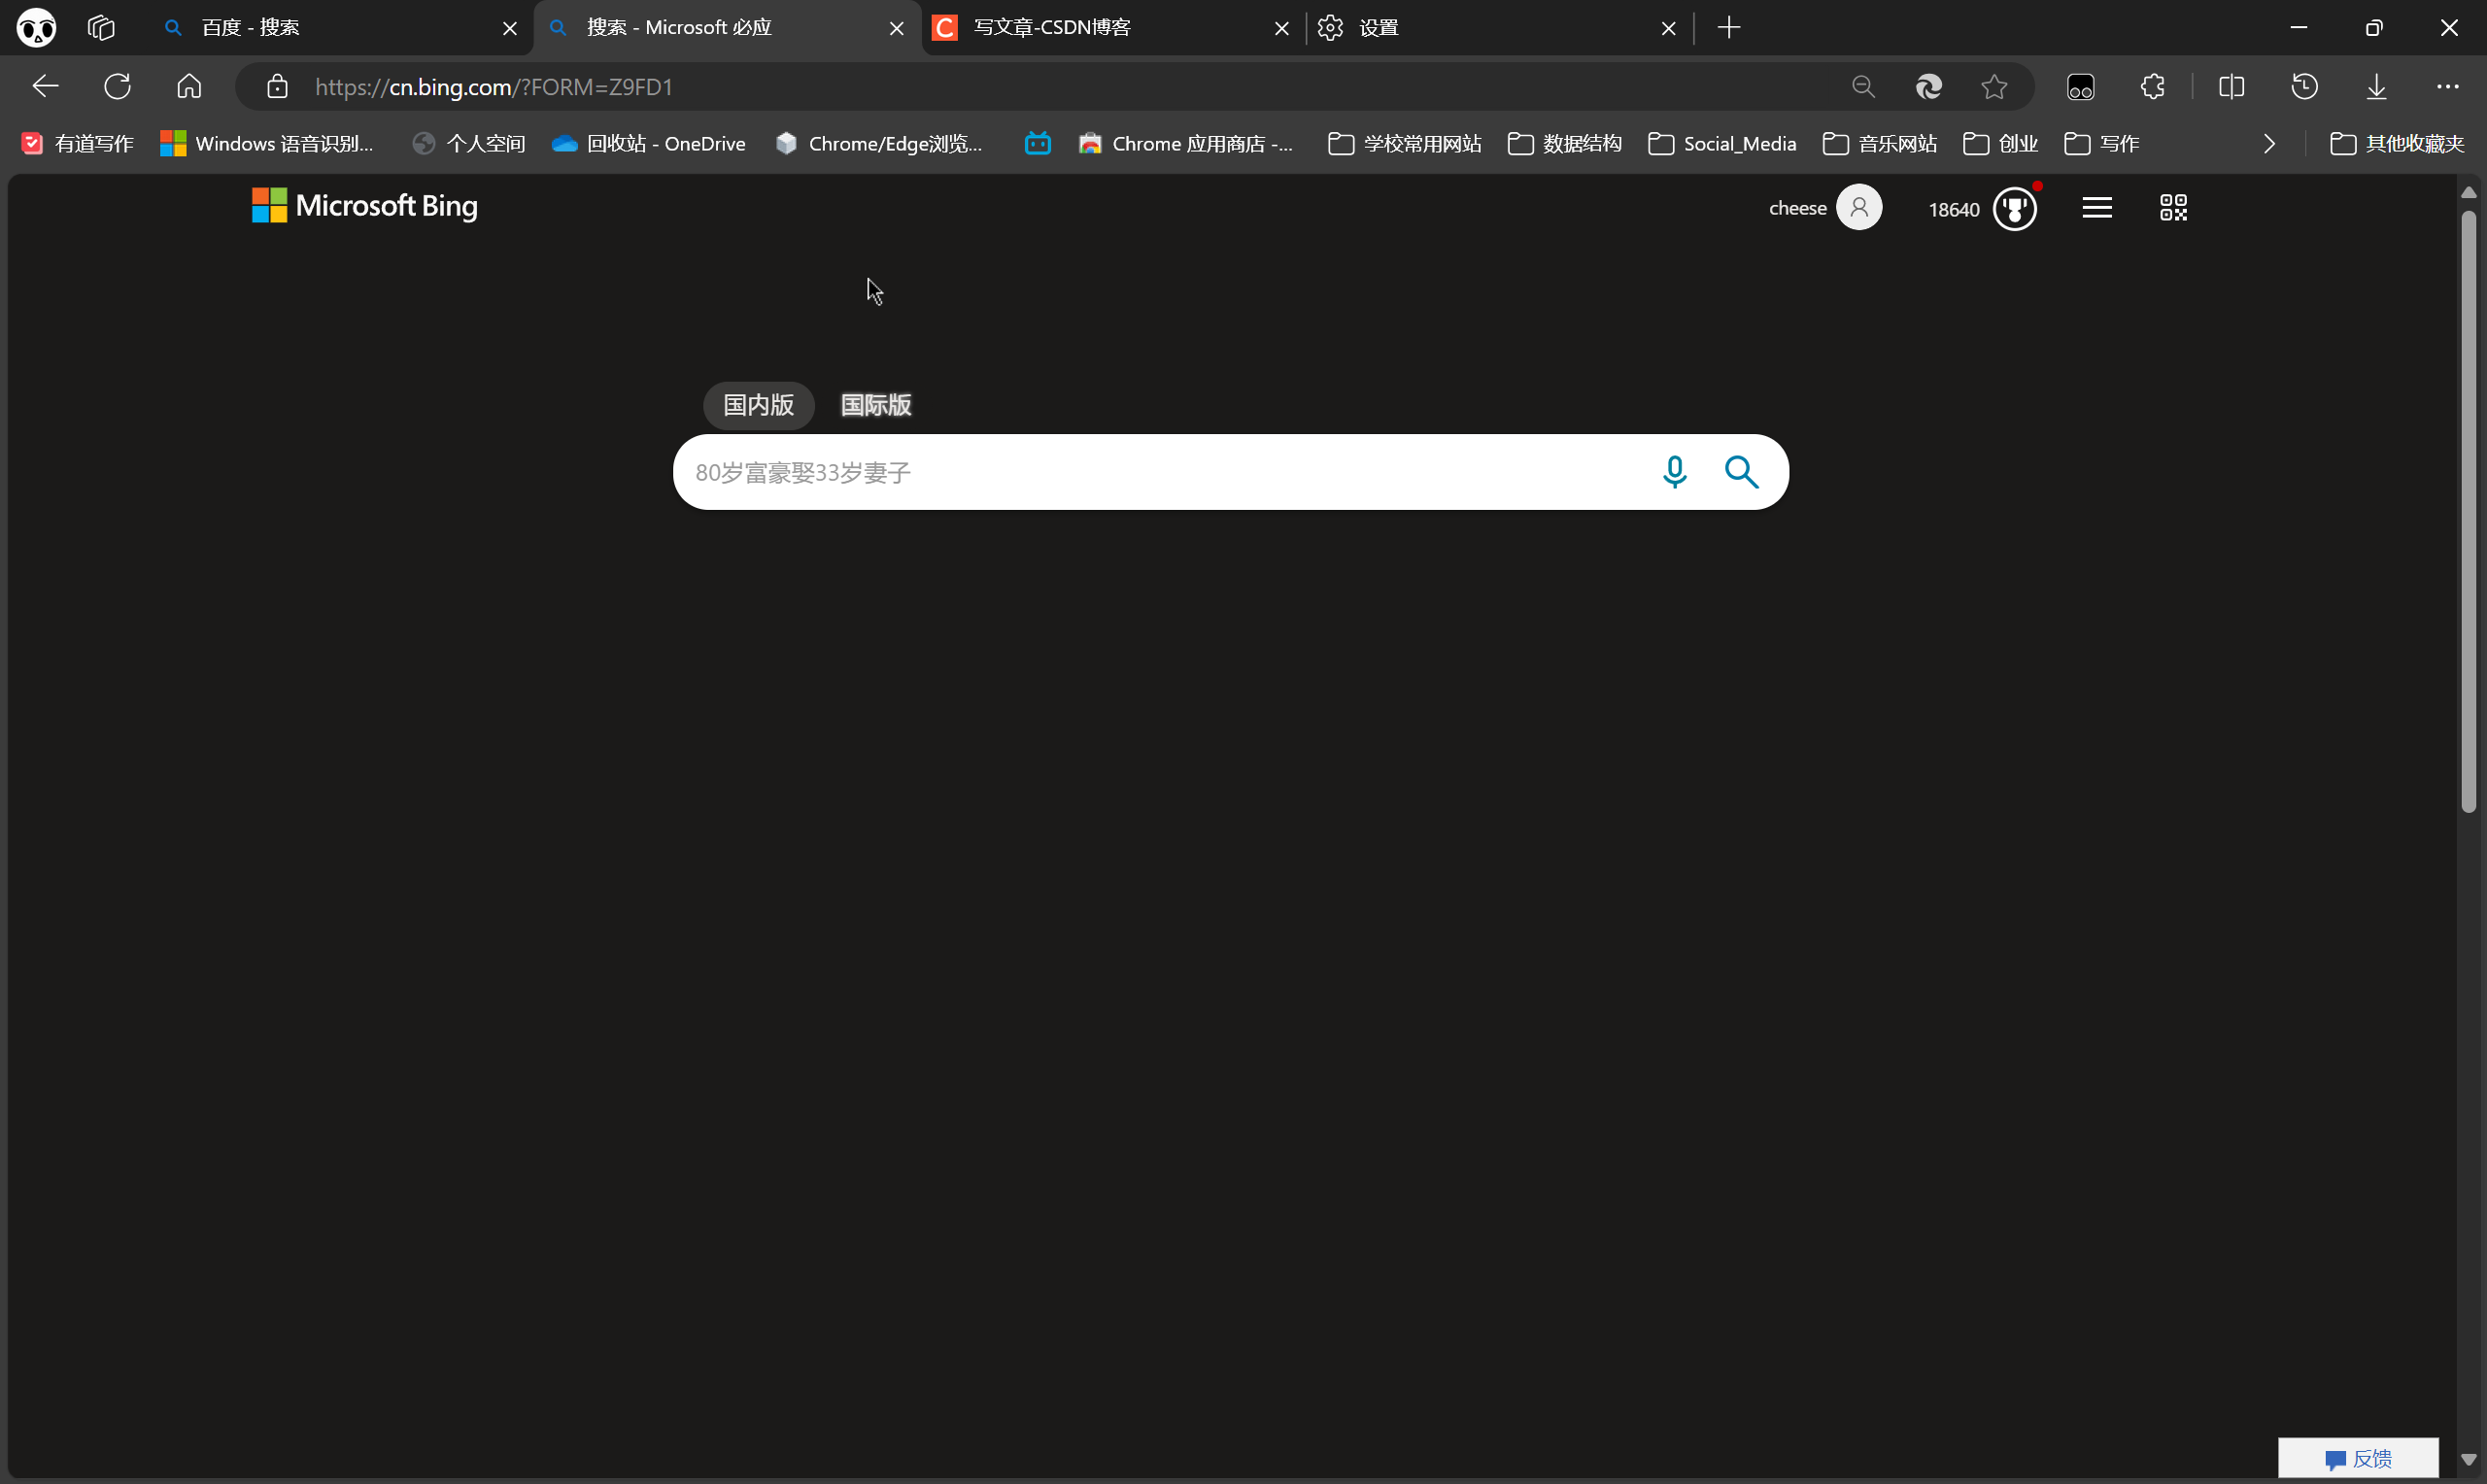
Task: Open the 学校常用网站 bookmark folder
Action: click(x=1404, y=144)
